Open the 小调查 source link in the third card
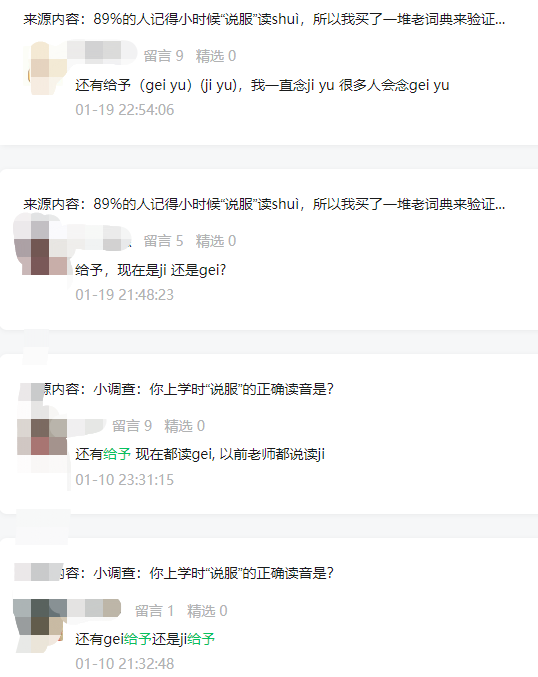The image size is (538, 677). click(189, 389)
